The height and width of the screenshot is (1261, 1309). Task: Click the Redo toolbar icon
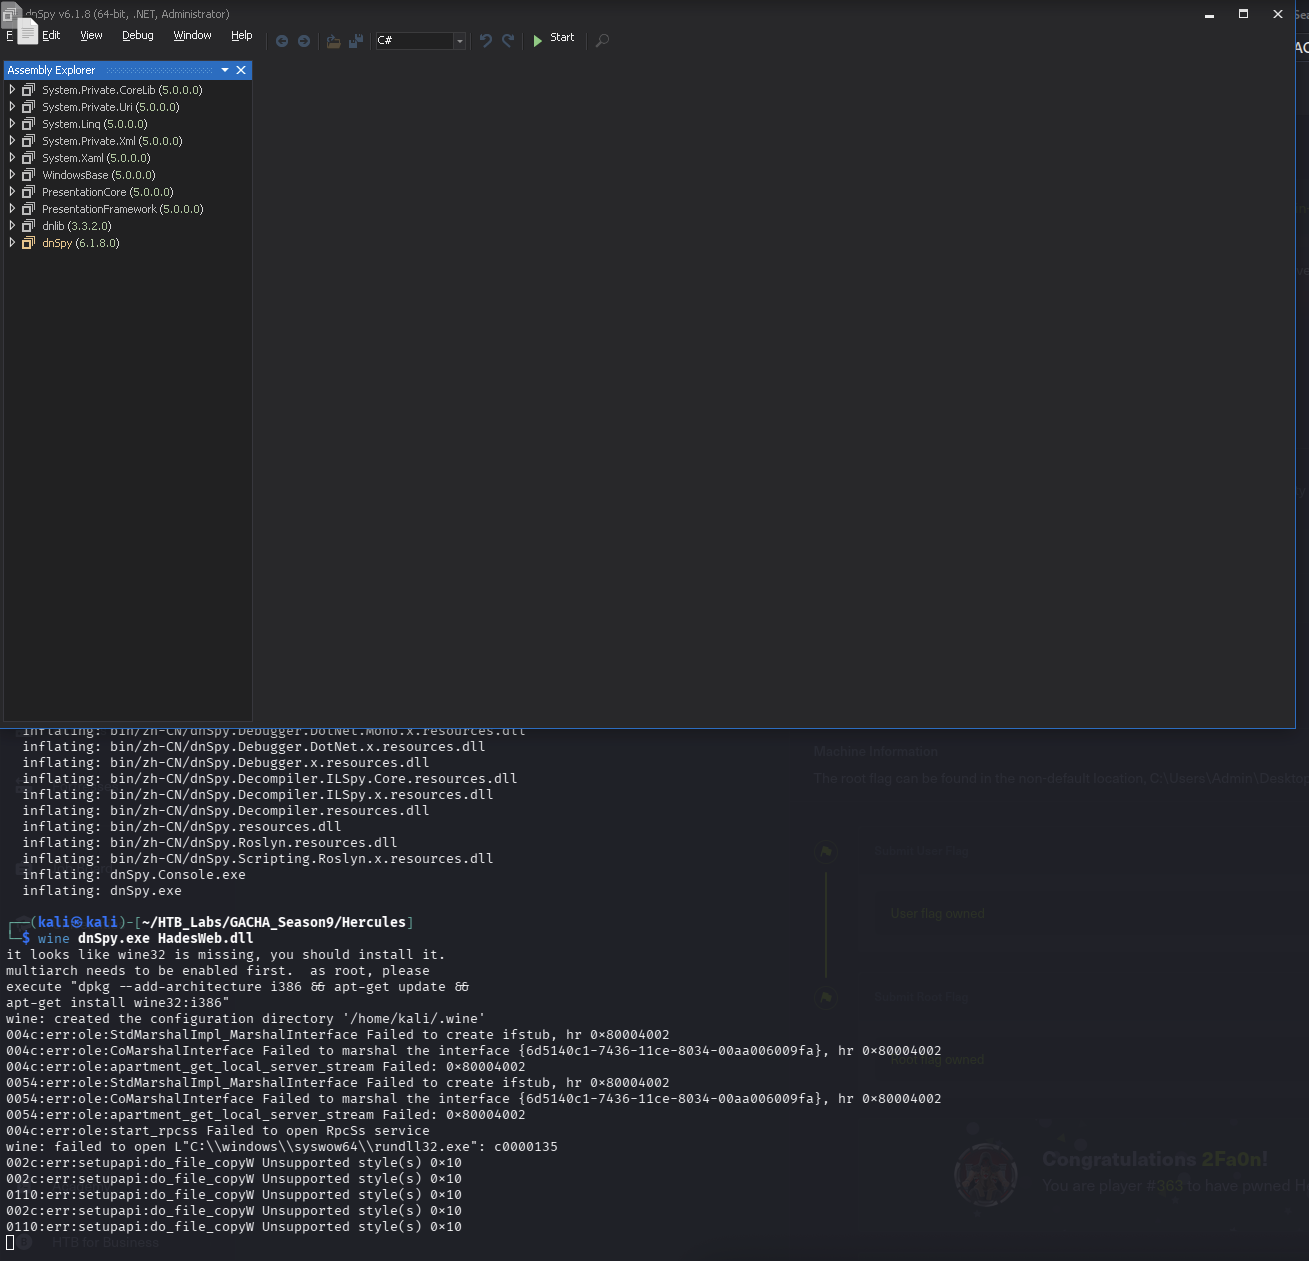tap(508, 41)
